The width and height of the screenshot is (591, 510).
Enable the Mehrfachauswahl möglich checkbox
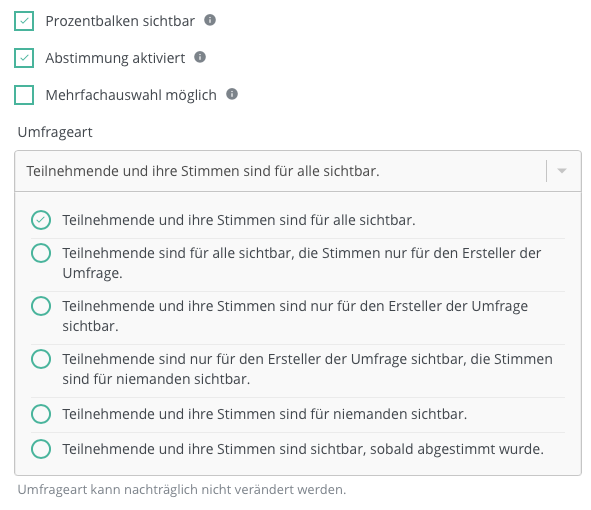pyautogui.click(x=24, y=95)
